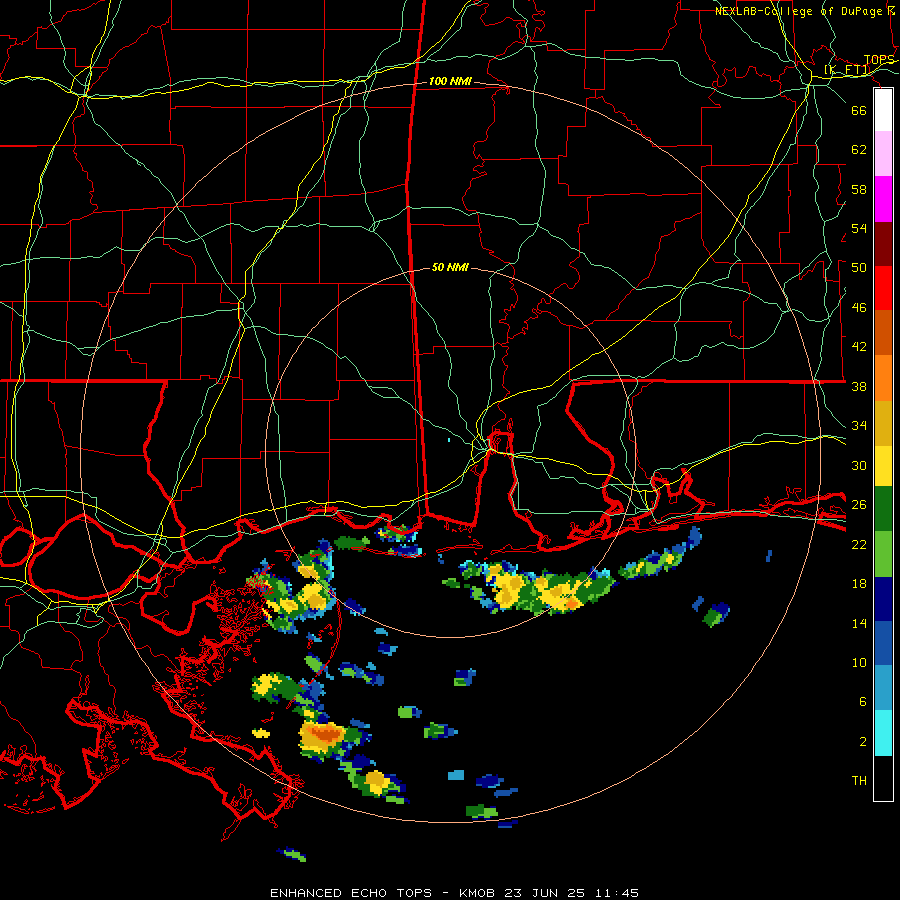Click the legend value '34'
Image resolution: width=900 pixels, height=900 pixels.
click(x=859, y=425)
